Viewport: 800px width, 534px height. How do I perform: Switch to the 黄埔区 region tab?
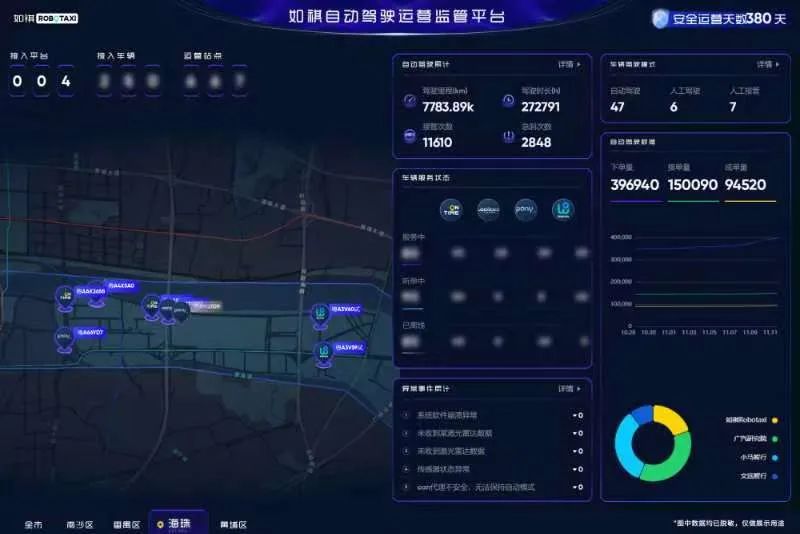click(x=234, y=524)
